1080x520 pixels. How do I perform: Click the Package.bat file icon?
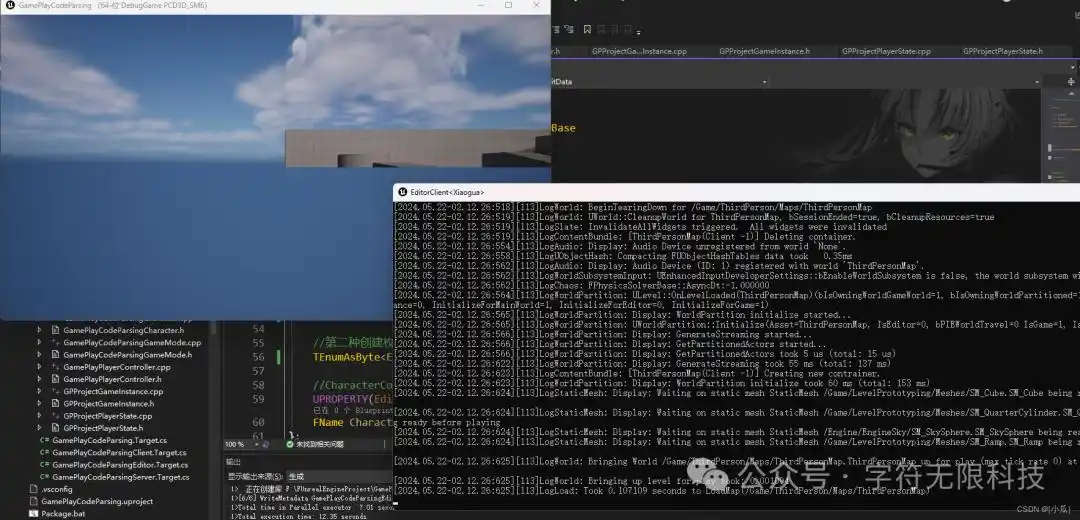pos(32,513)
